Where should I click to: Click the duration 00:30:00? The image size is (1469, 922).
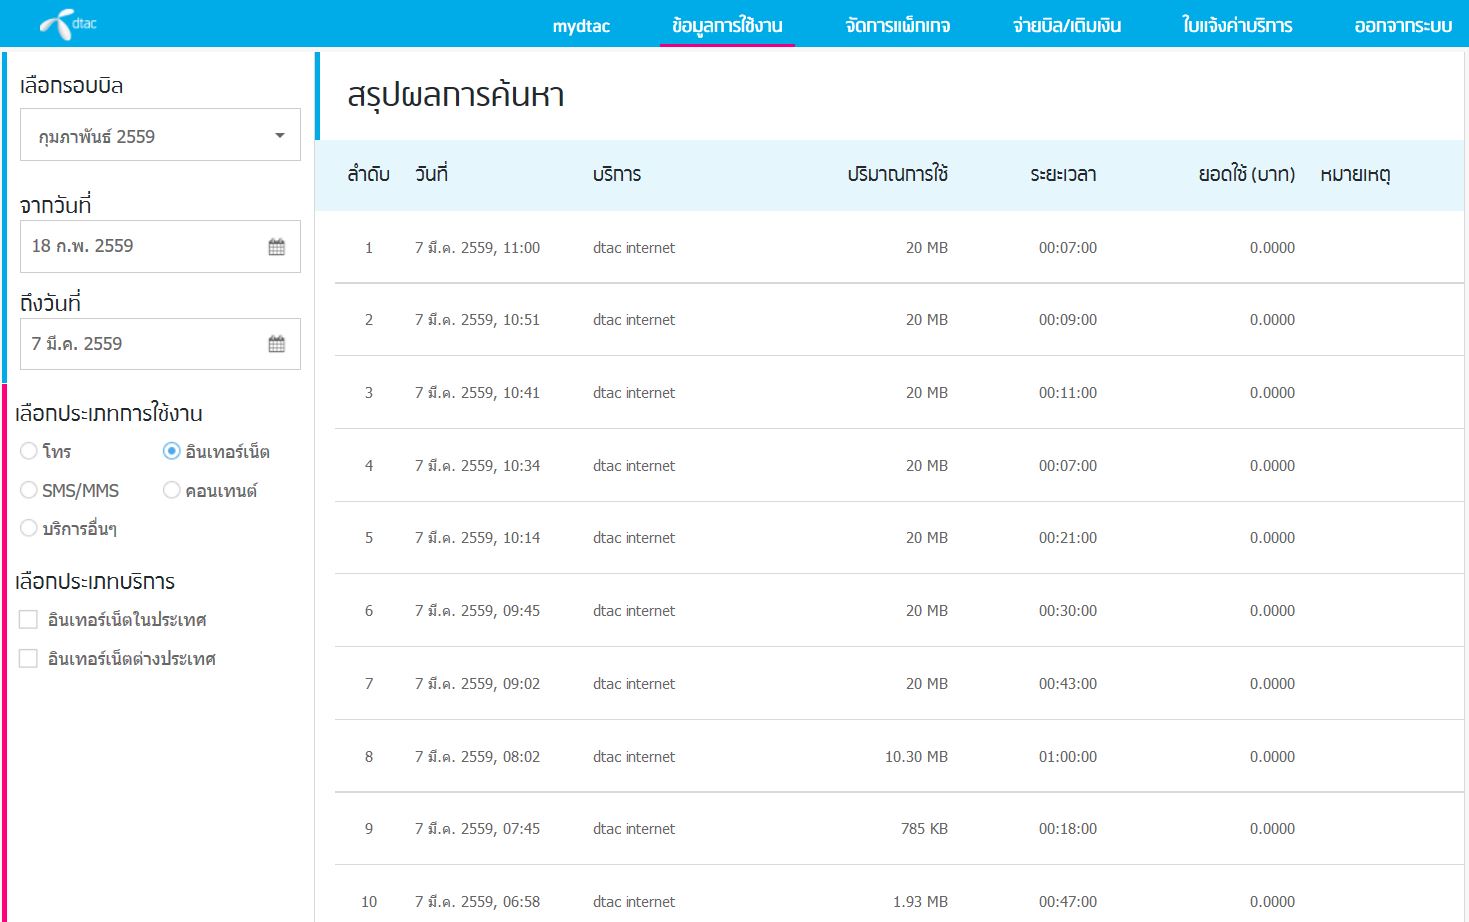1068,611
